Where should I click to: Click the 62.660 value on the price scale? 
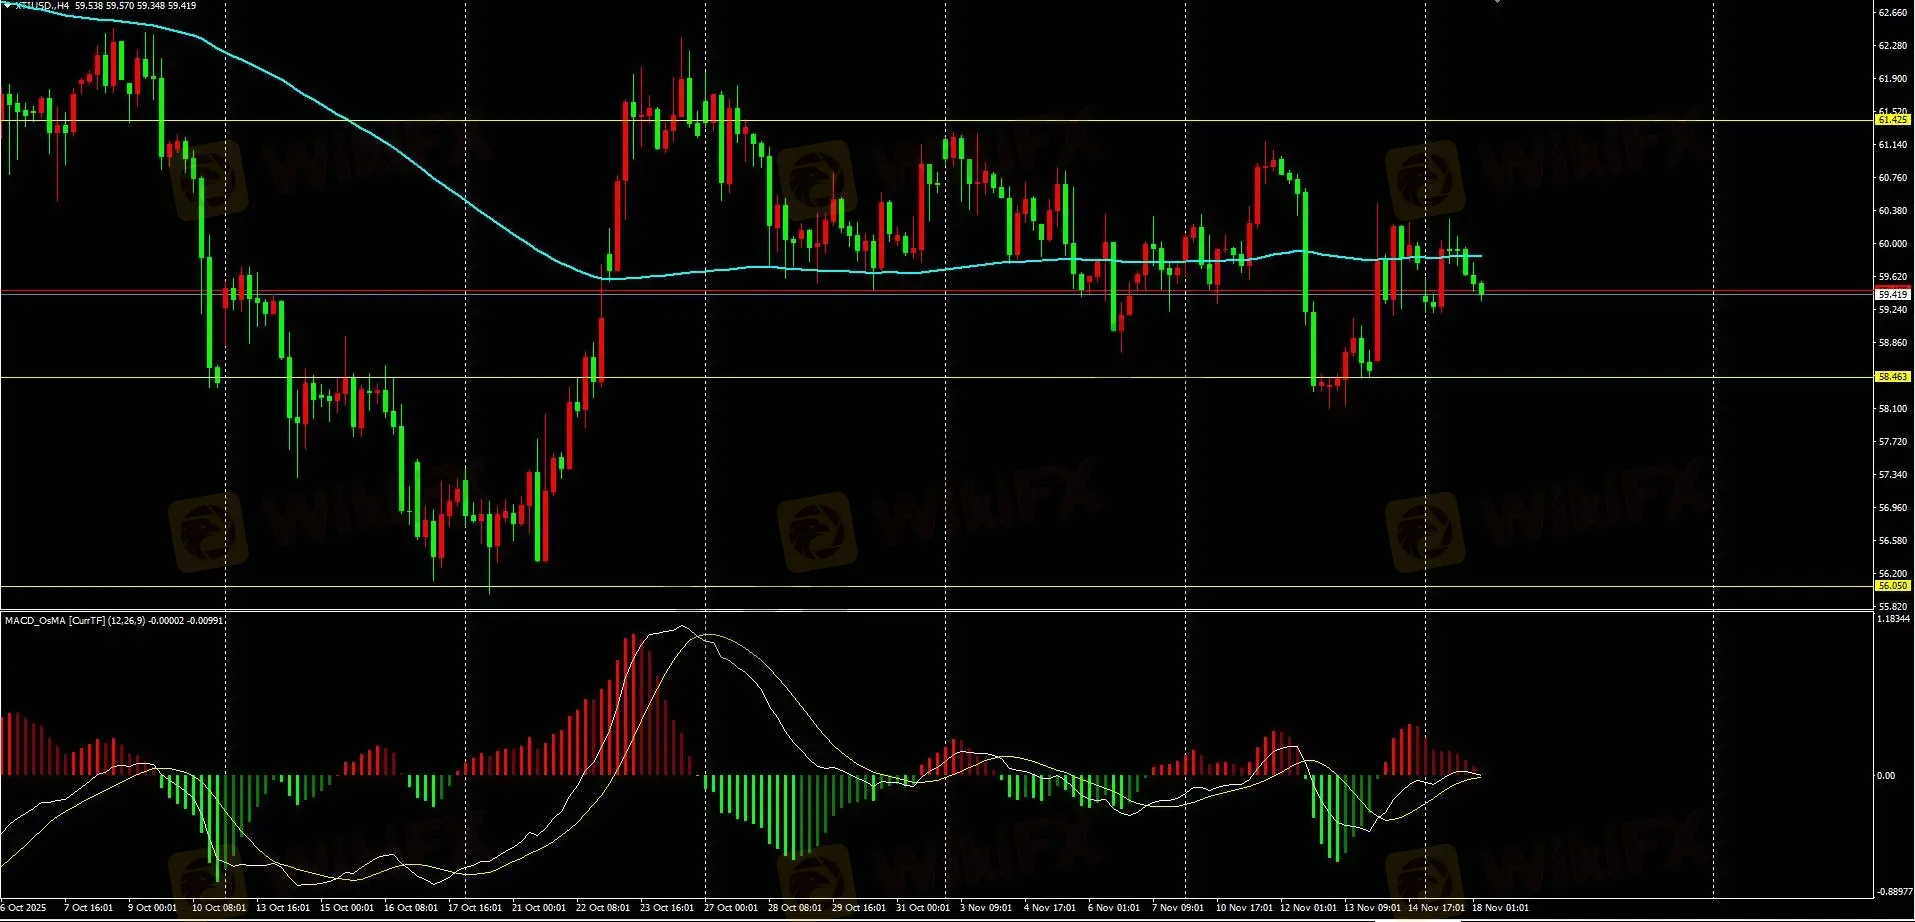(x=1892, y=13)
